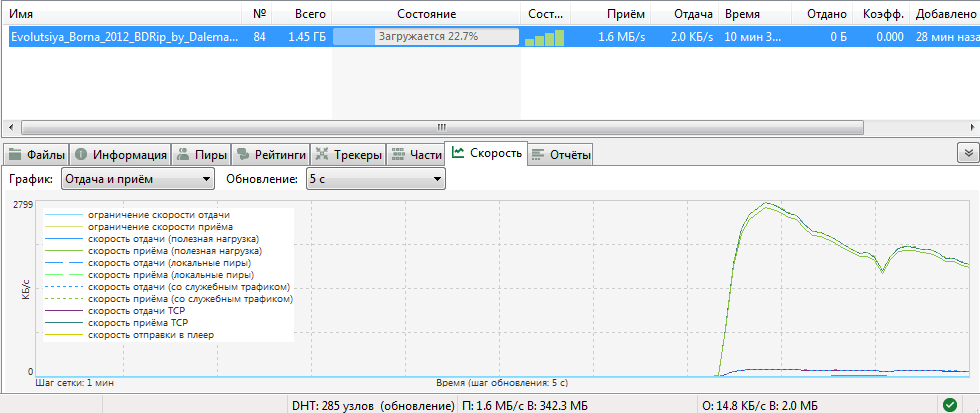The width and height of the screenshot is (980, 413).
Task: Sort by the Добавлено column header
Action: tap(944, 14)
